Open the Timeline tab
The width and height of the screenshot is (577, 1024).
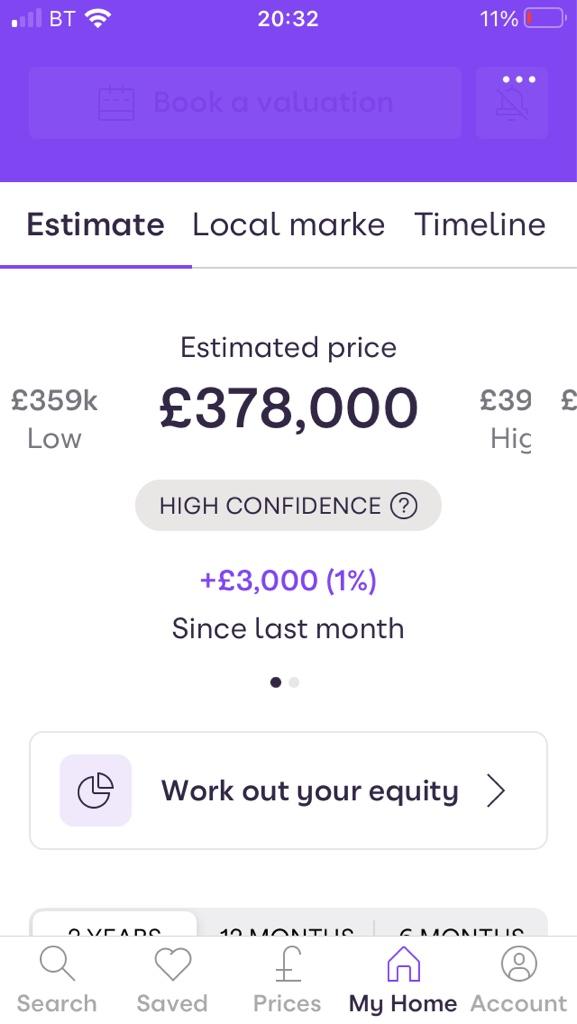(480, 225)
